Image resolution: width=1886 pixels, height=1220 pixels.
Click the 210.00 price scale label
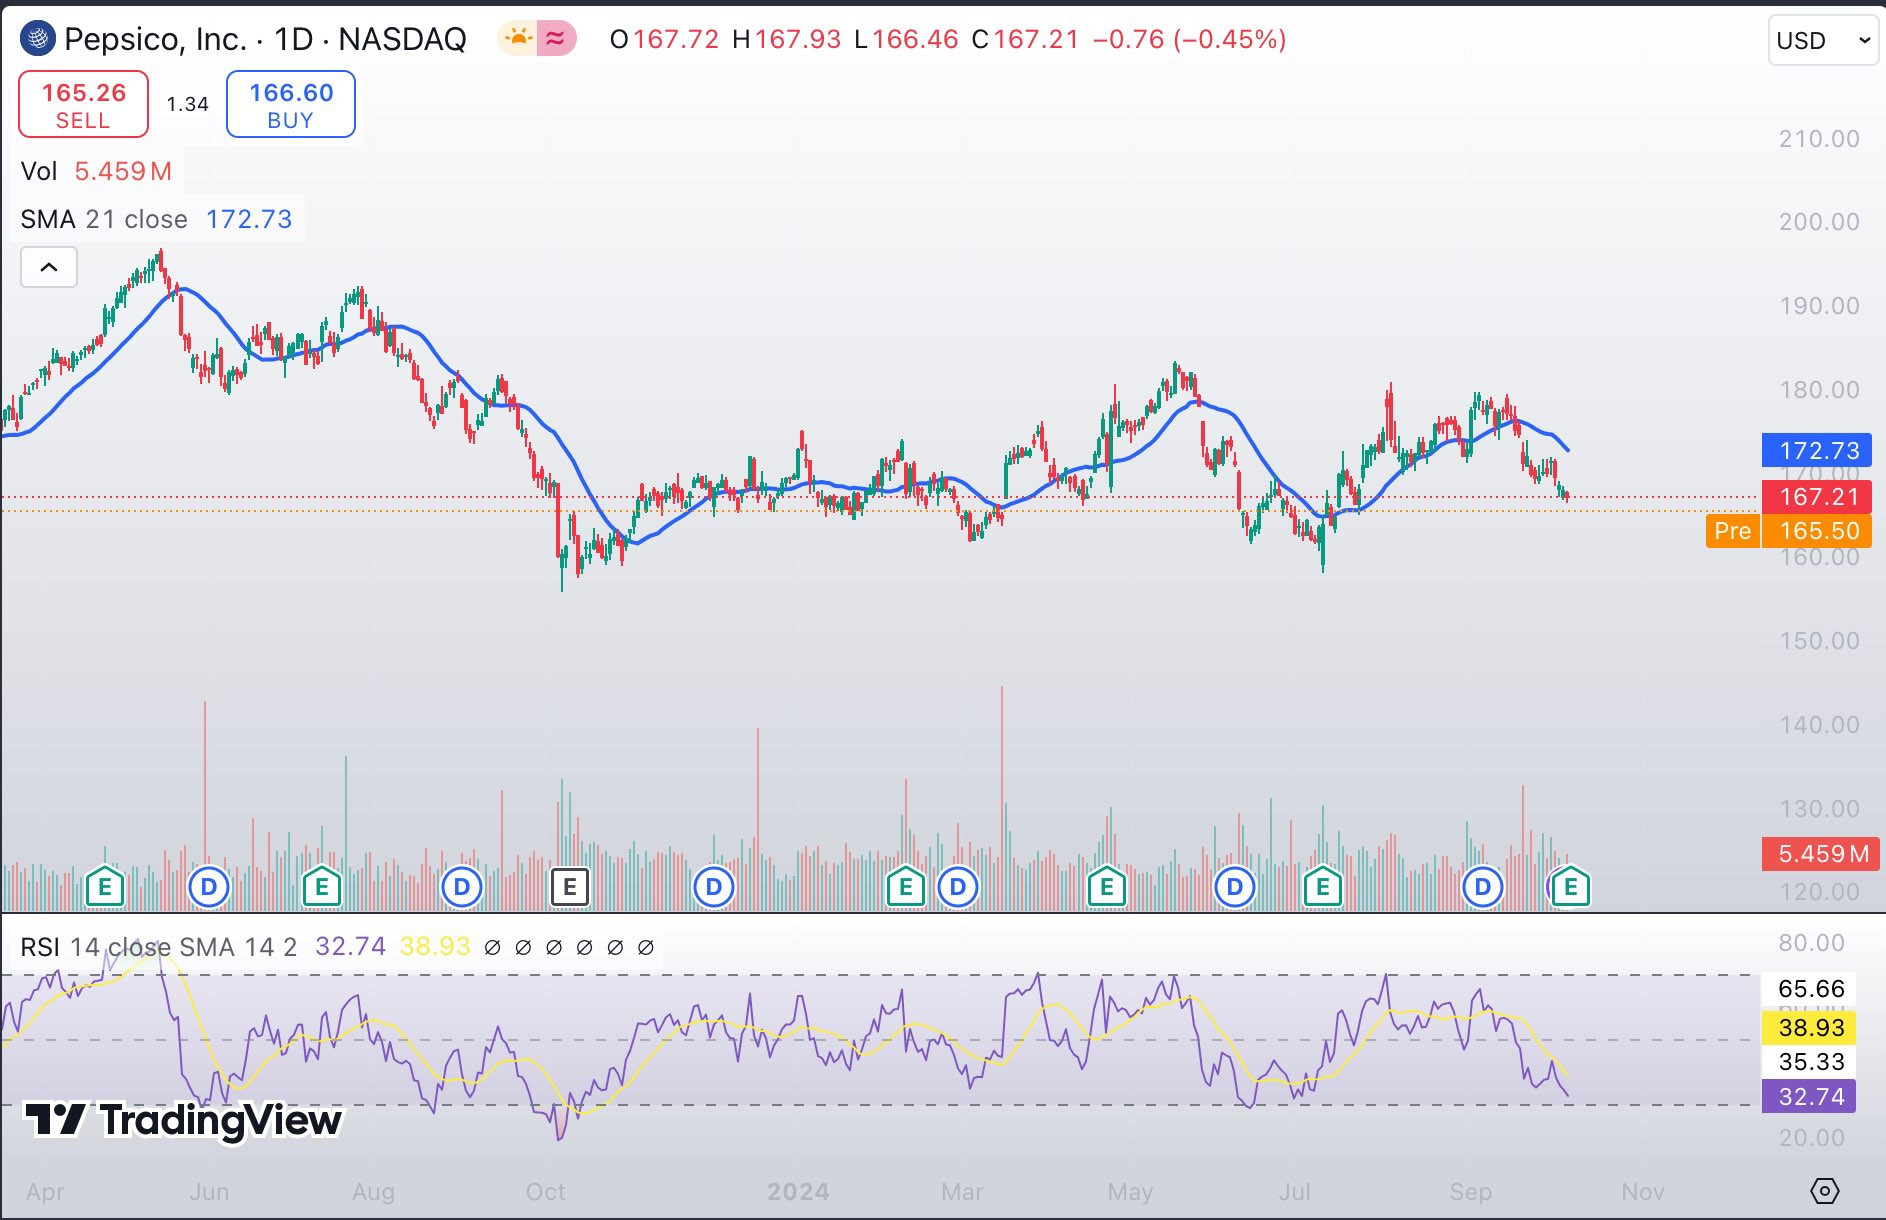(1819, 138)
